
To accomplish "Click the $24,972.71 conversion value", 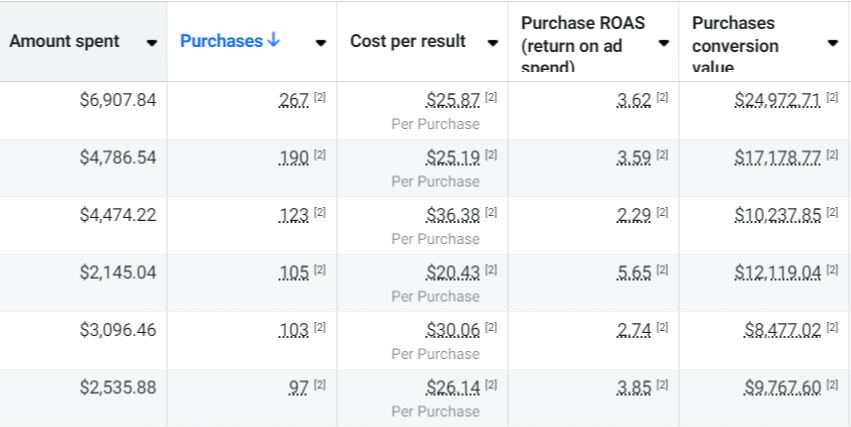I will click(777, 100).
